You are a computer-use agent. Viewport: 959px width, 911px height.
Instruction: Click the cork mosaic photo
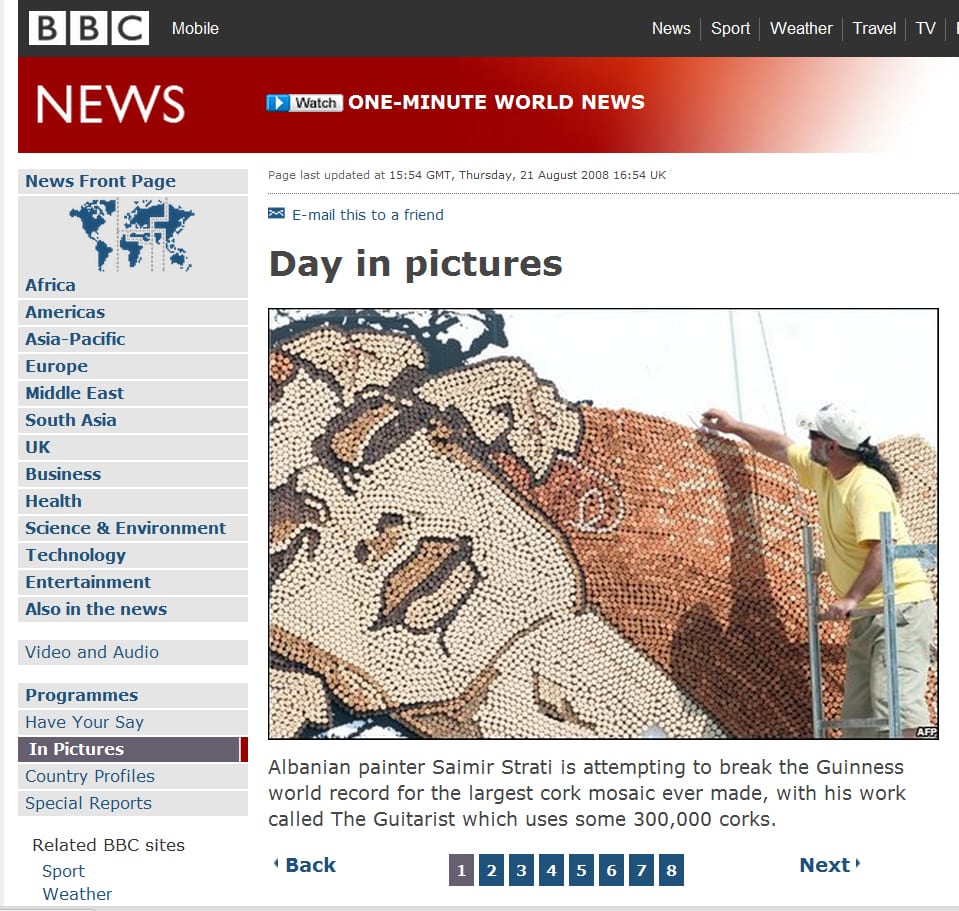point(603,524)
